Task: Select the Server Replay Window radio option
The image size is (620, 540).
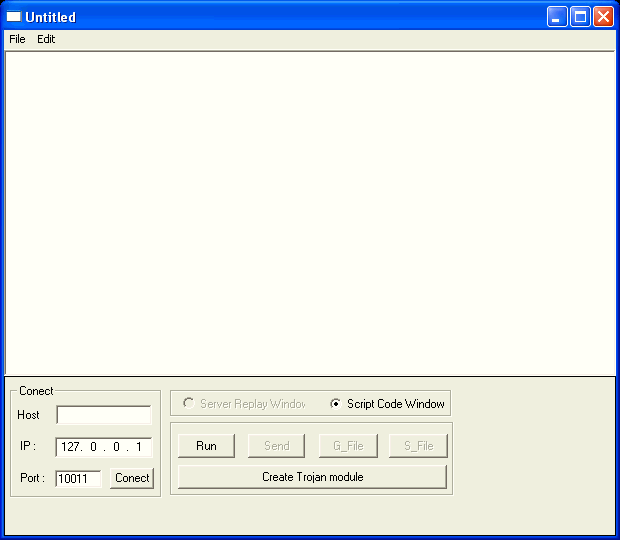Action: 189,404
